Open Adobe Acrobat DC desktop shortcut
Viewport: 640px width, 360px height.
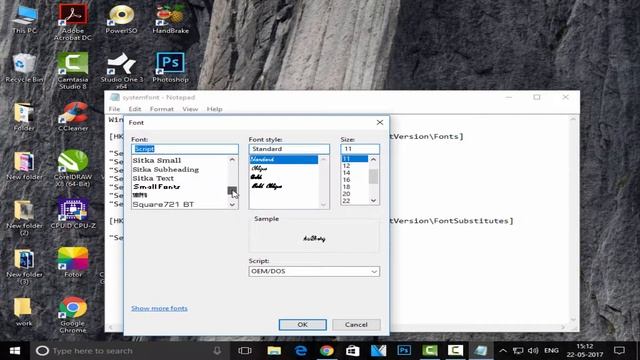coord(73,22)
